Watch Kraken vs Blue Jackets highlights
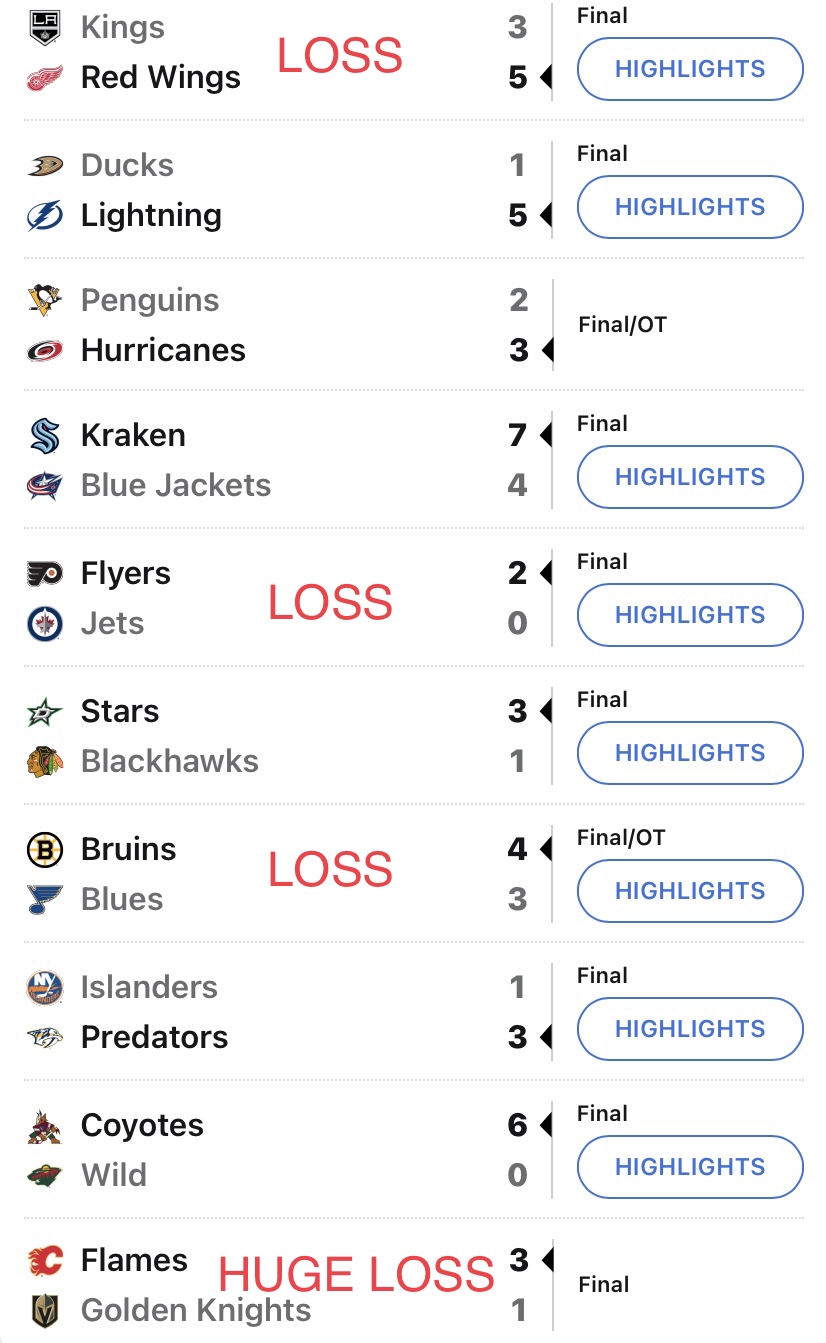 click(x=690, y=477)
